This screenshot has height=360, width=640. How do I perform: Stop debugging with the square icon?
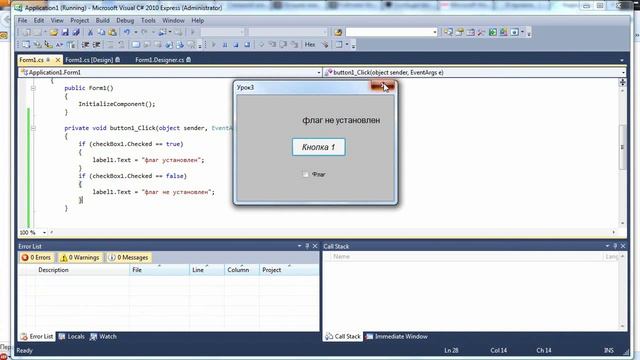(236, 45)
